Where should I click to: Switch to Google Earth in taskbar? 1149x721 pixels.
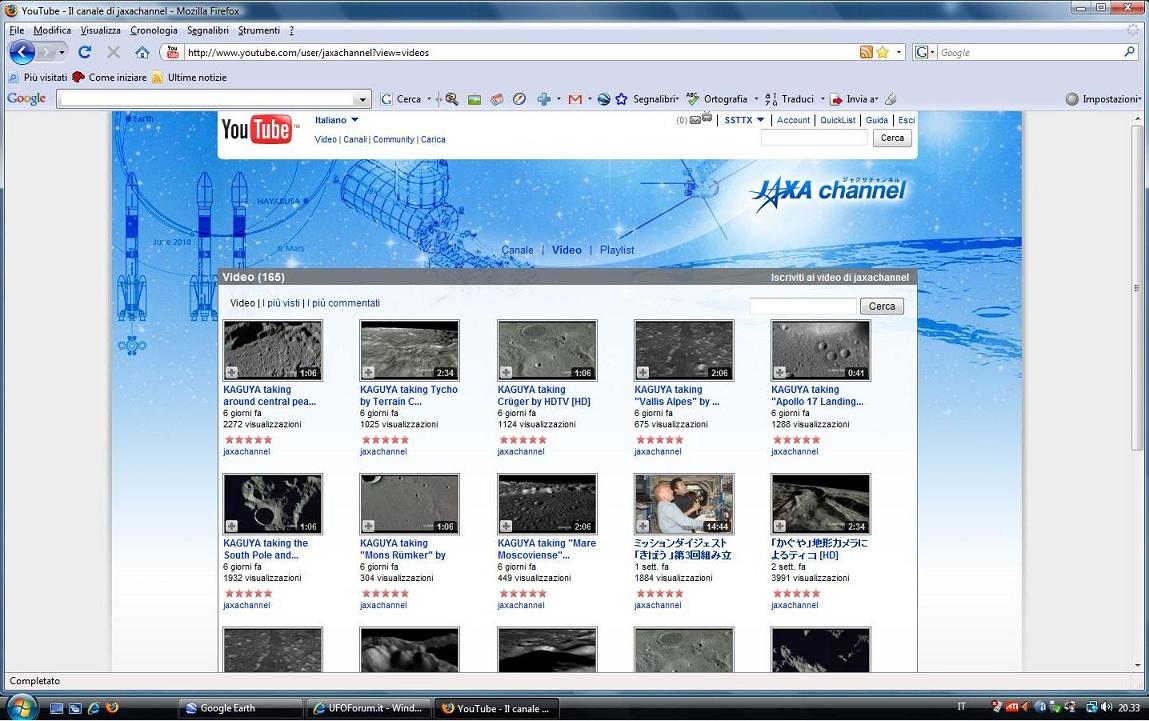pos(240,708)
